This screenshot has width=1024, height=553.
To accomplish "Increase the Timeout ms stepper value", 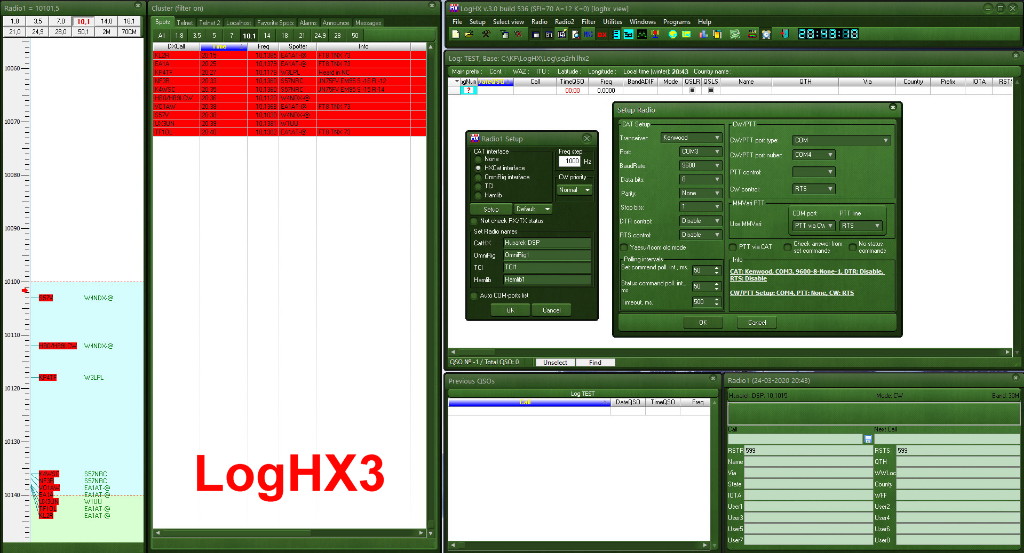I will [715, 298].
